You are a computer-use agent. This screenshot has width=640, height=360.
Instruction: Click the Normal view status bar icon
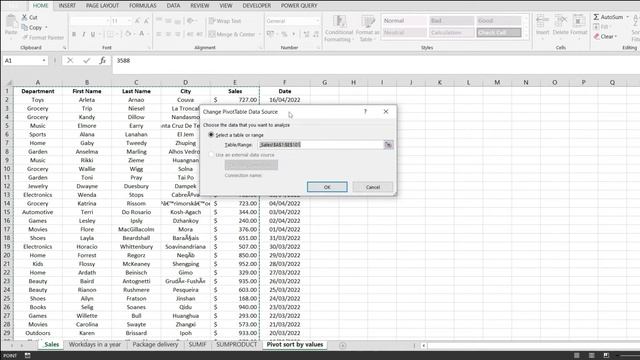576,356
